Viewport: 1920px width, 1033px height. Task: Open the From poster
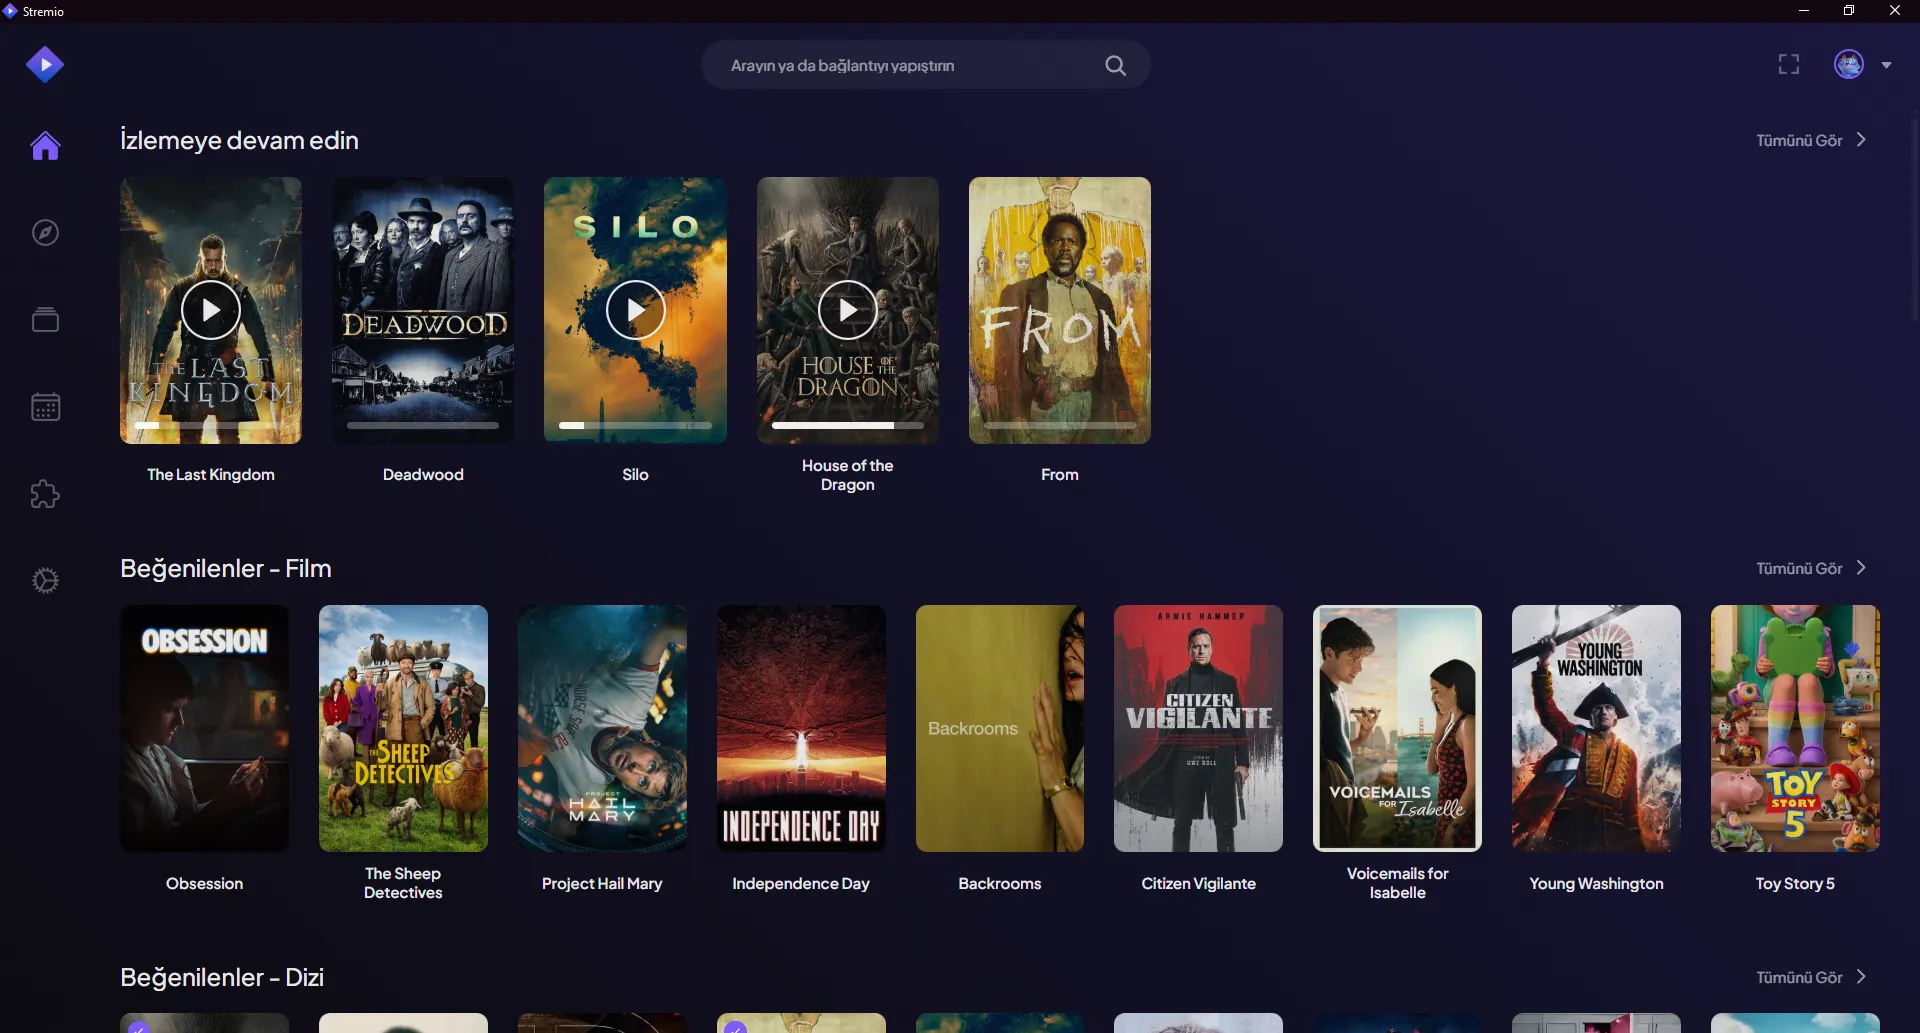click(1060, 311)
